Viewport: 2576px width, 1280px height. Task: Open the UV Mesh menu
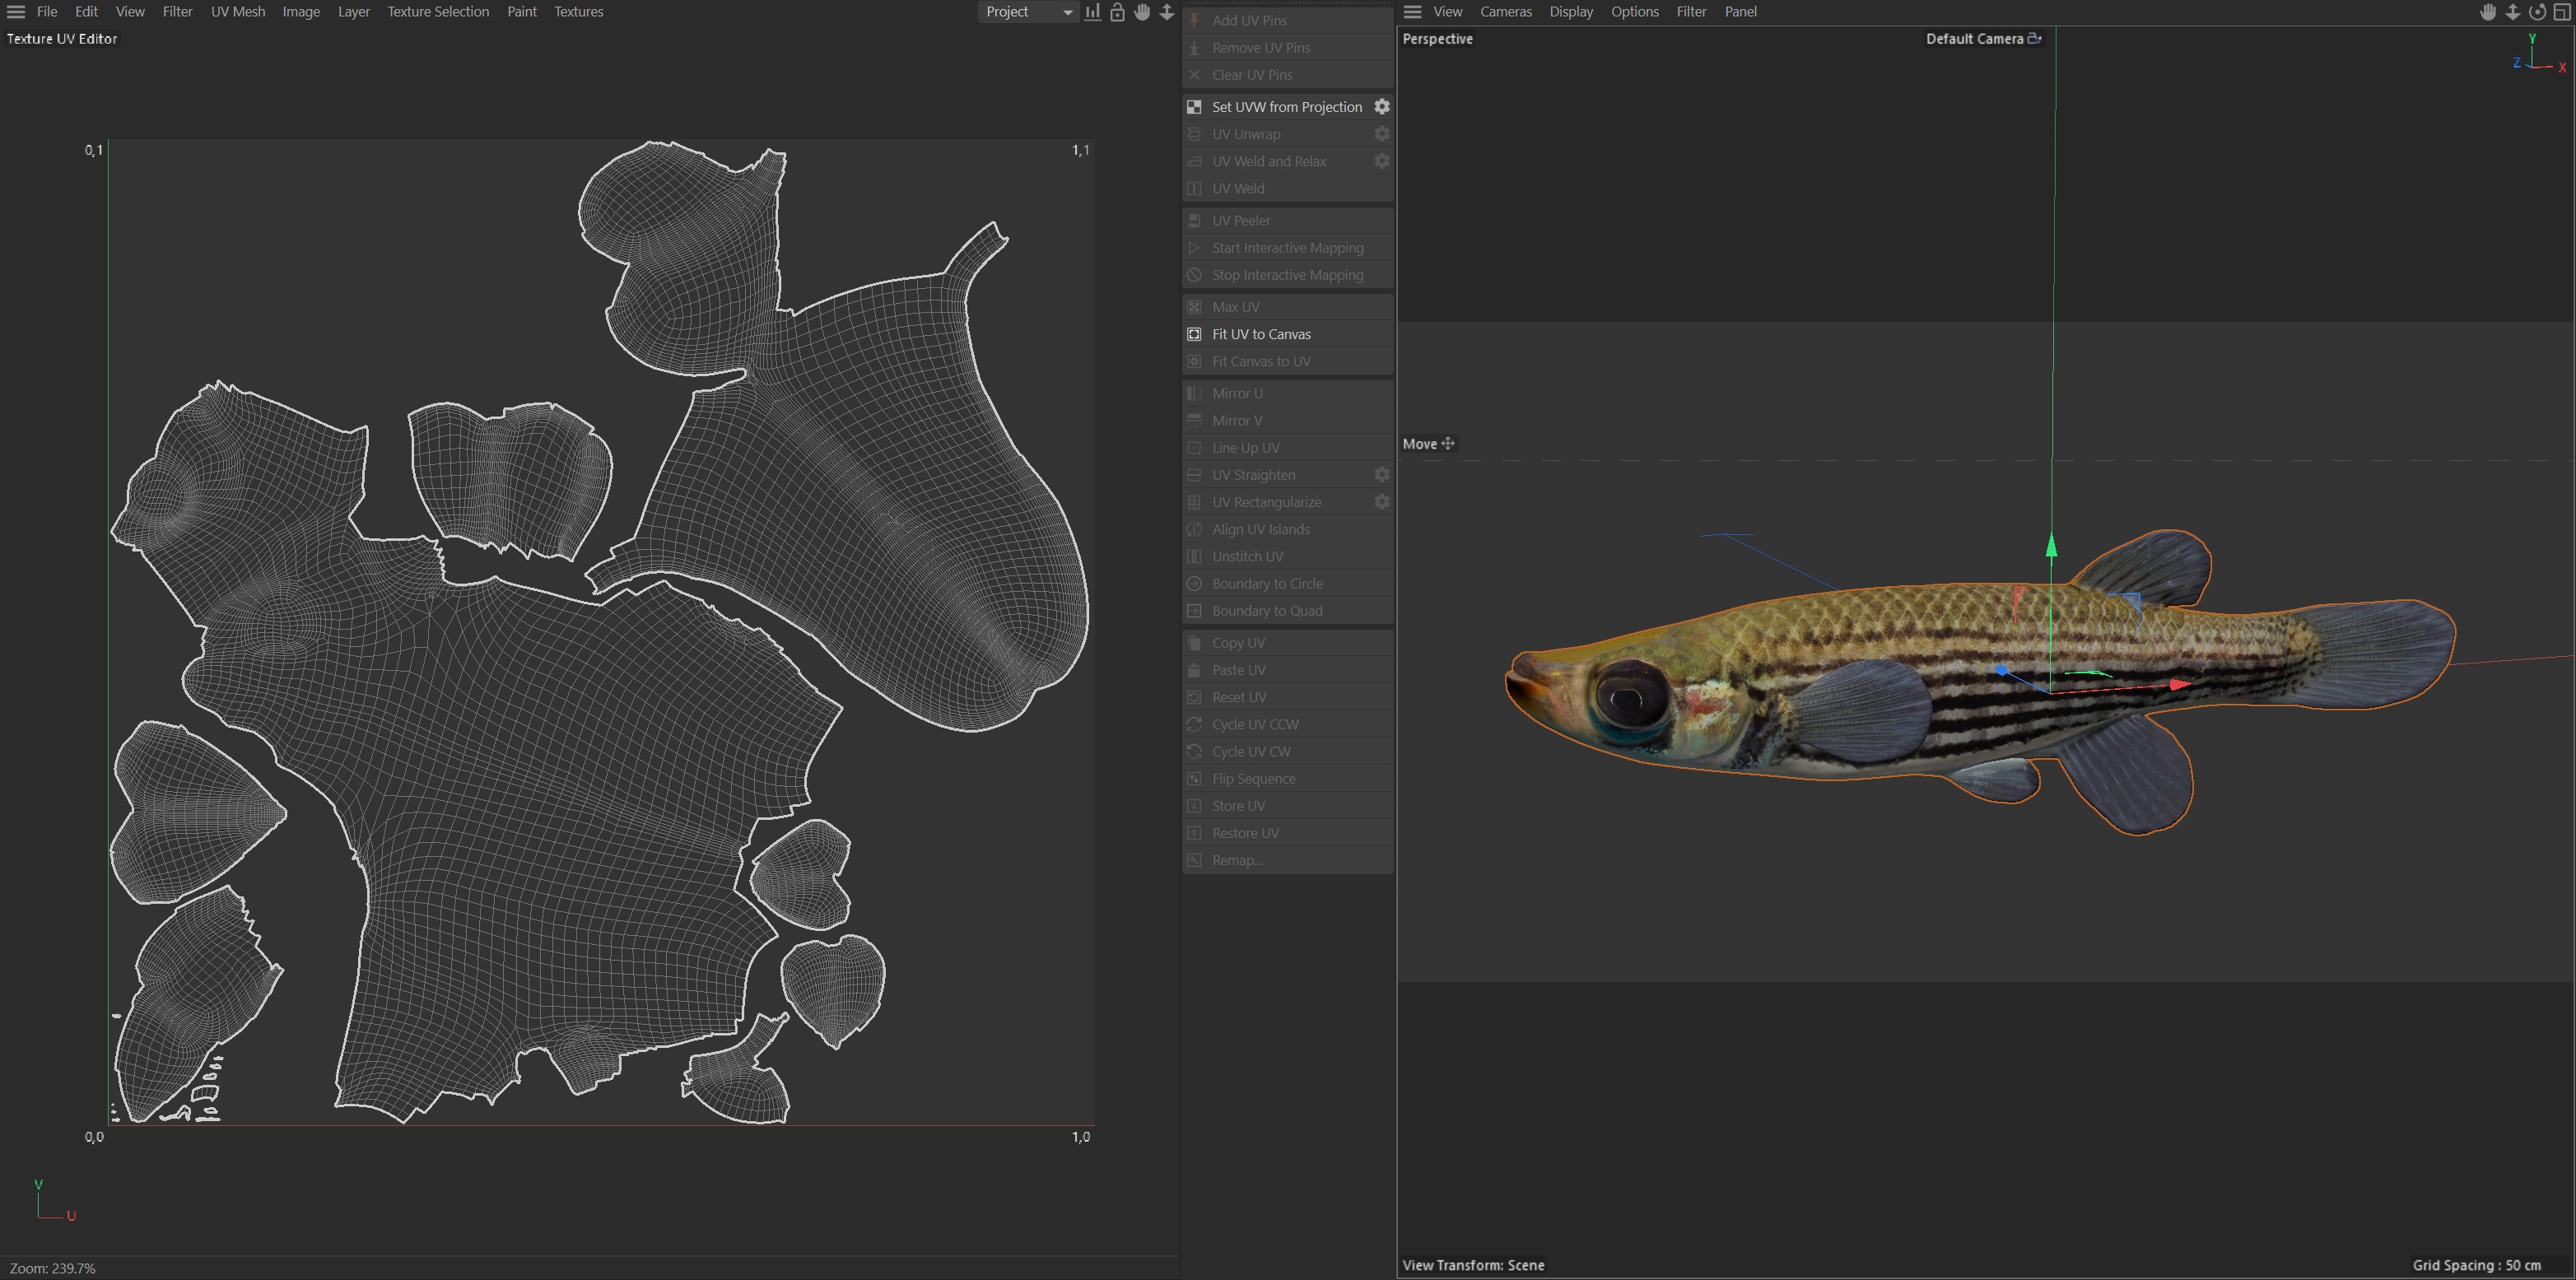pos(238,12)
